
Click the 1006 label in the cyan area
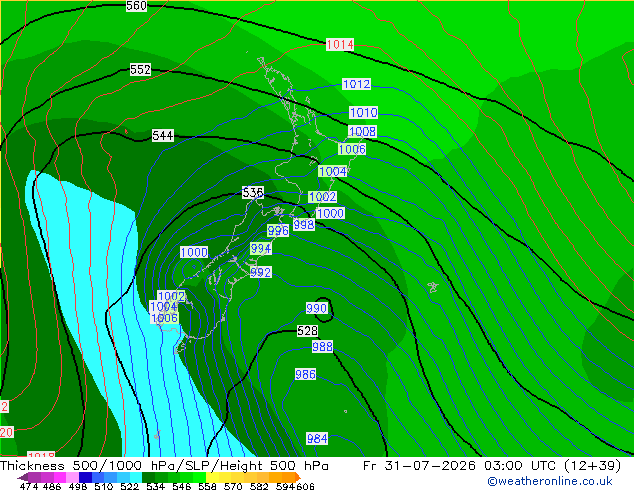164,318
